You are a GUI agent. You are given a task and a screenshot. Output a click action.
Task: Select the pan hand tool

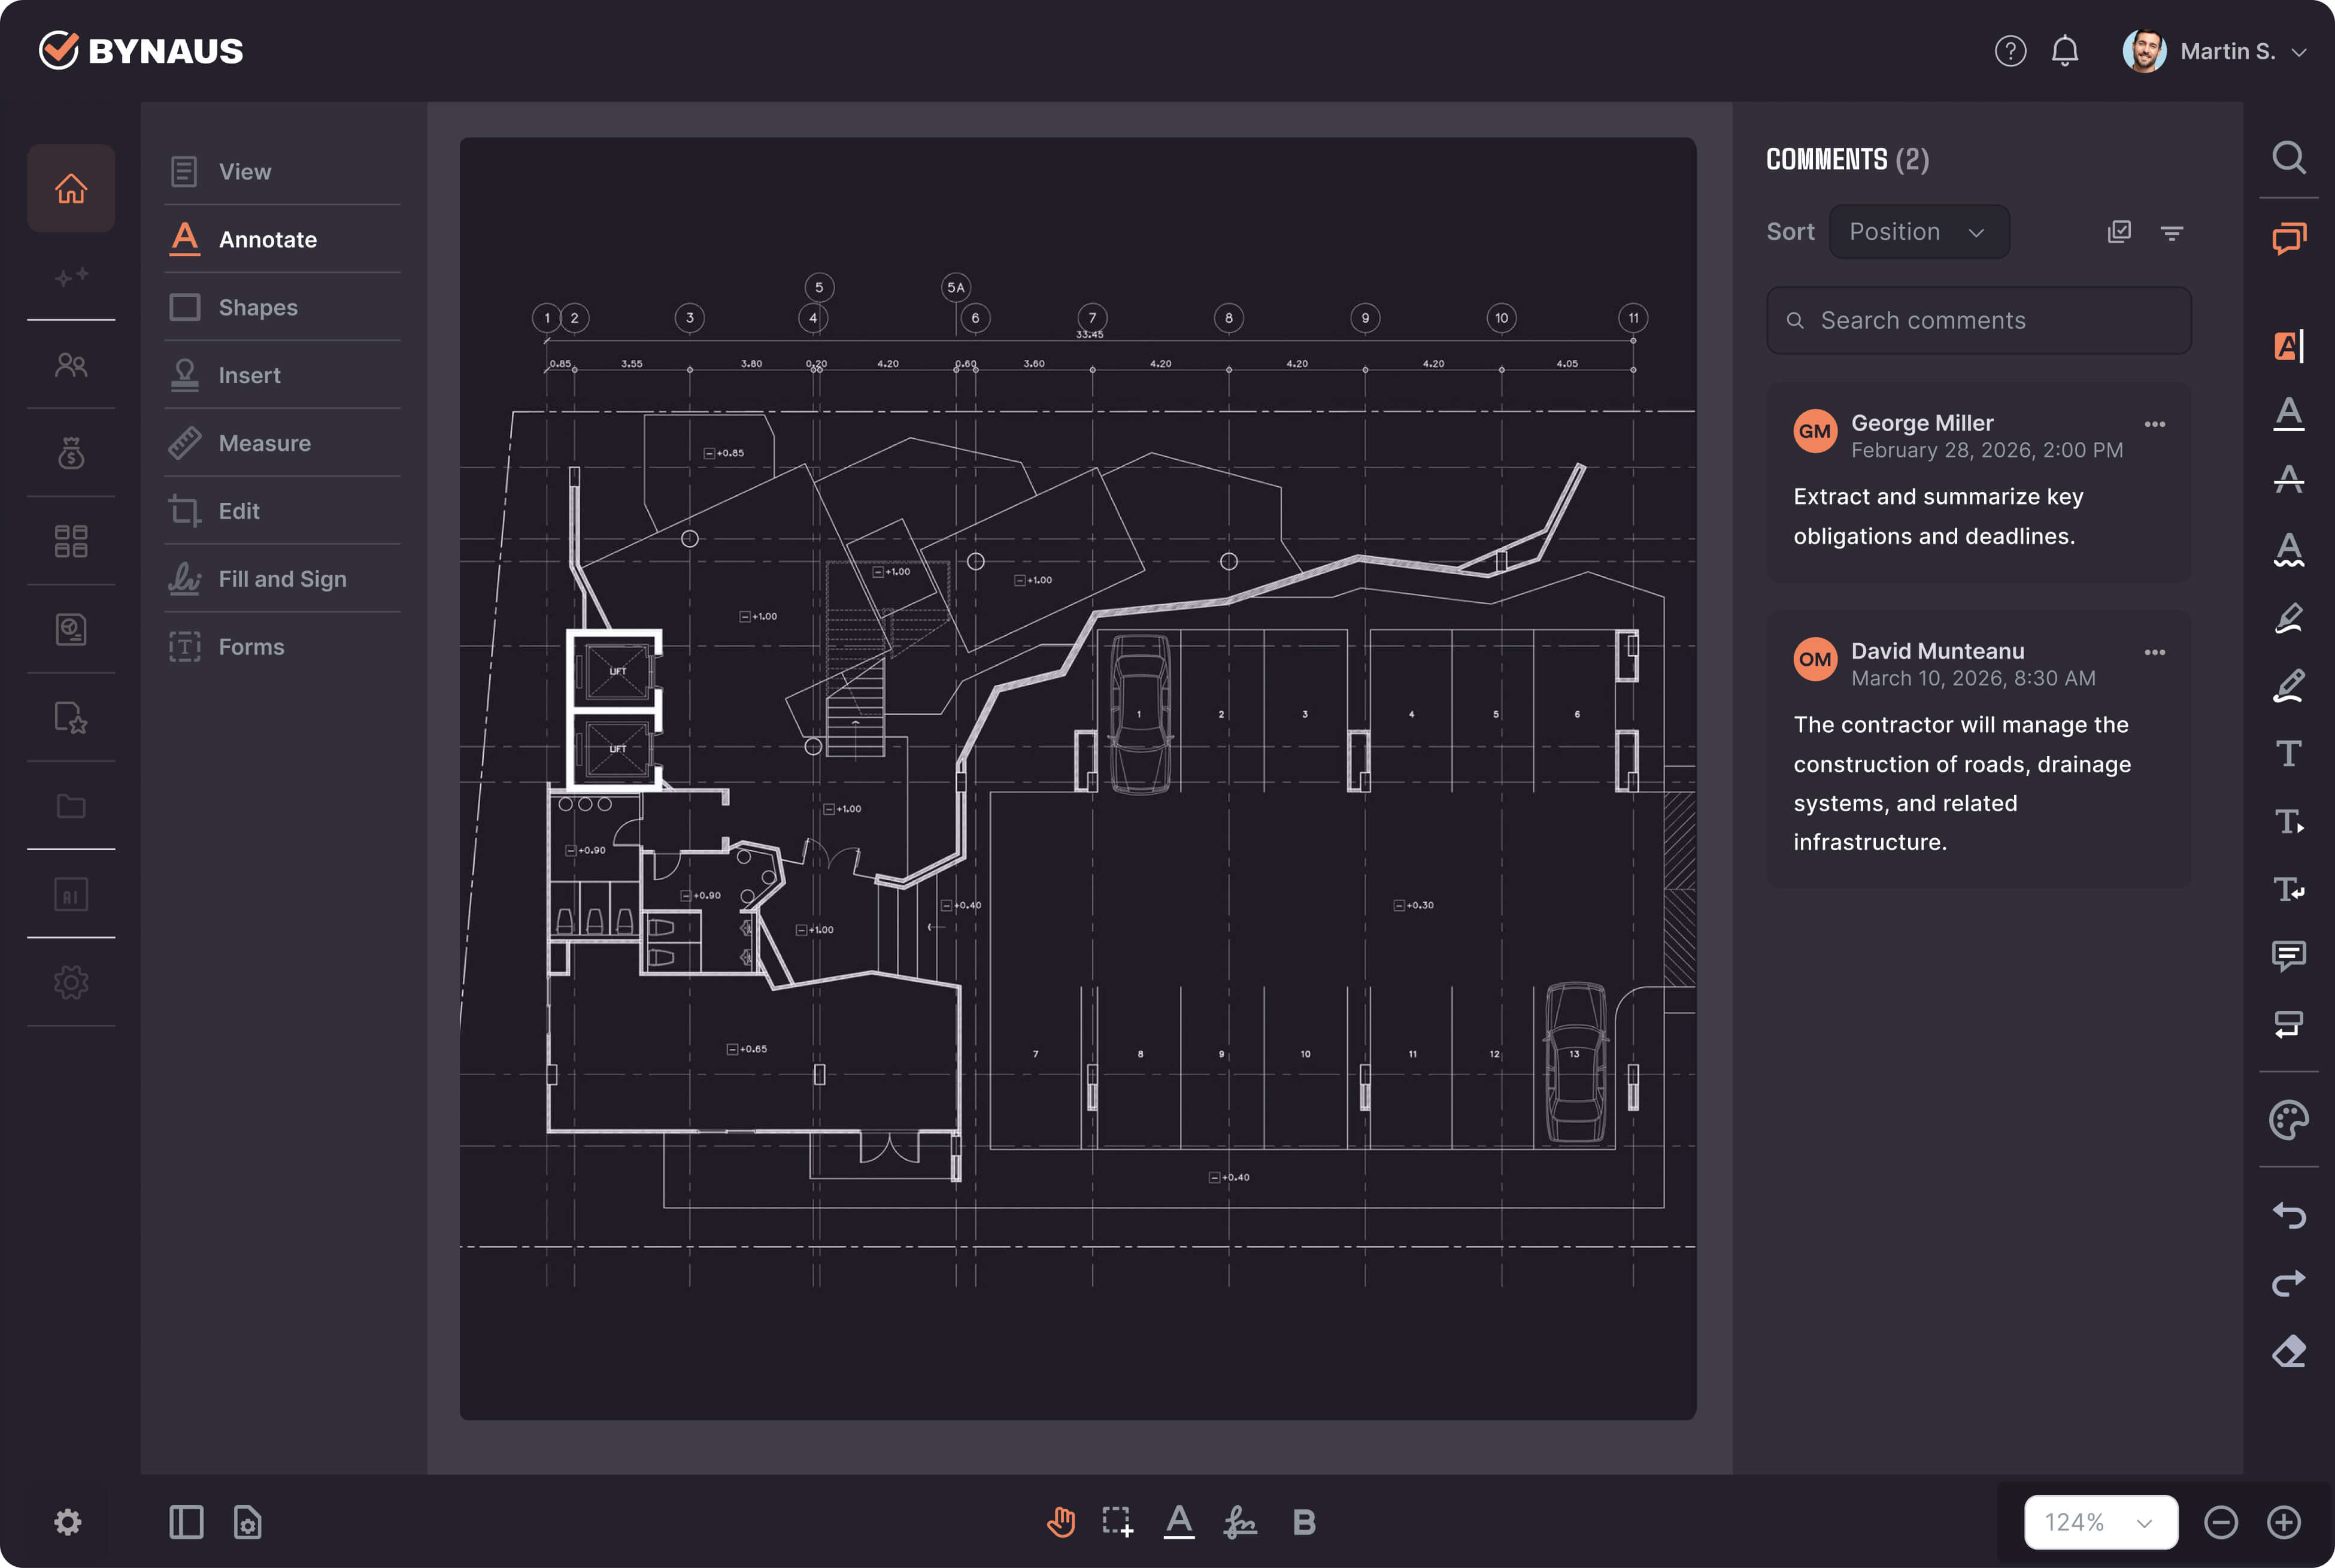(x=1060, y=1522)
